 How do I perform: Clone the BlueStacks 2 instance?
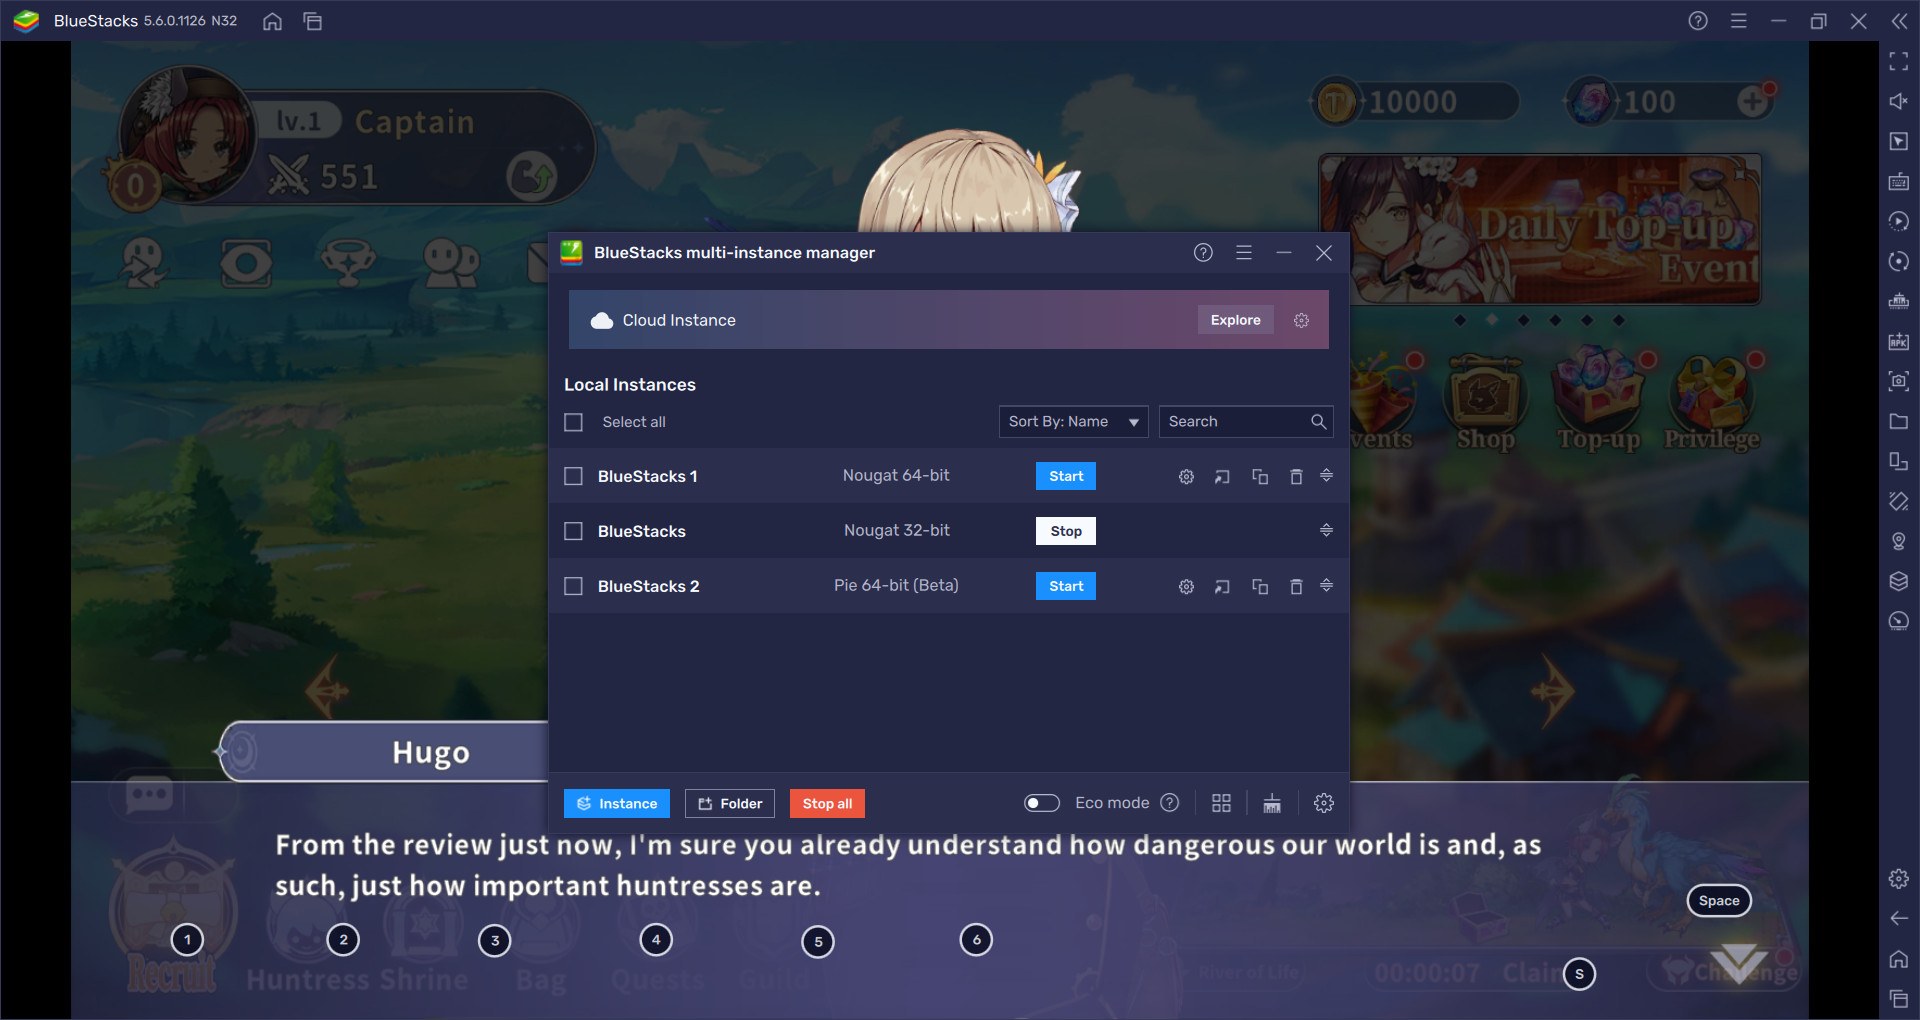tap(1260, 587)
